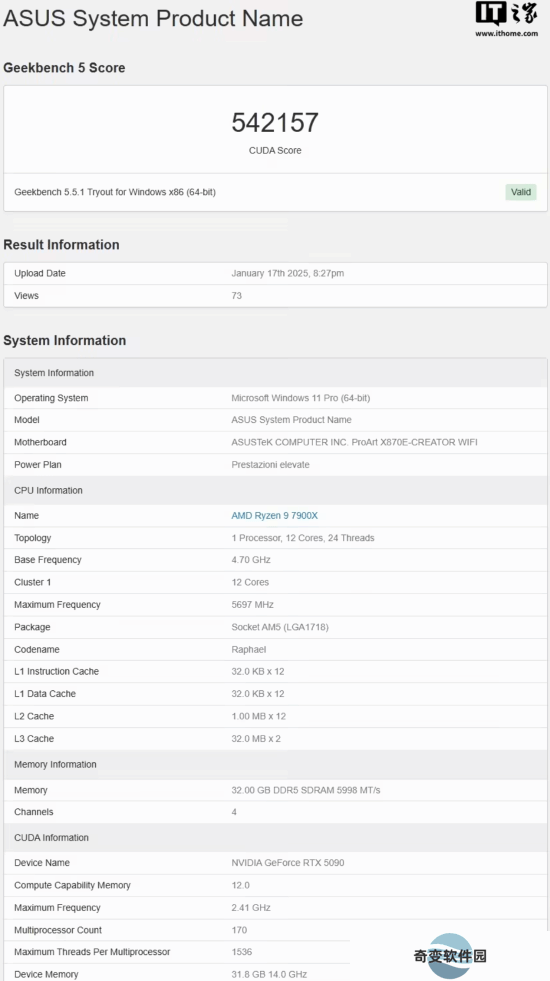
Task: Select the Maximum Frequency 5697 MHz value
Action: tap(253, 604)
